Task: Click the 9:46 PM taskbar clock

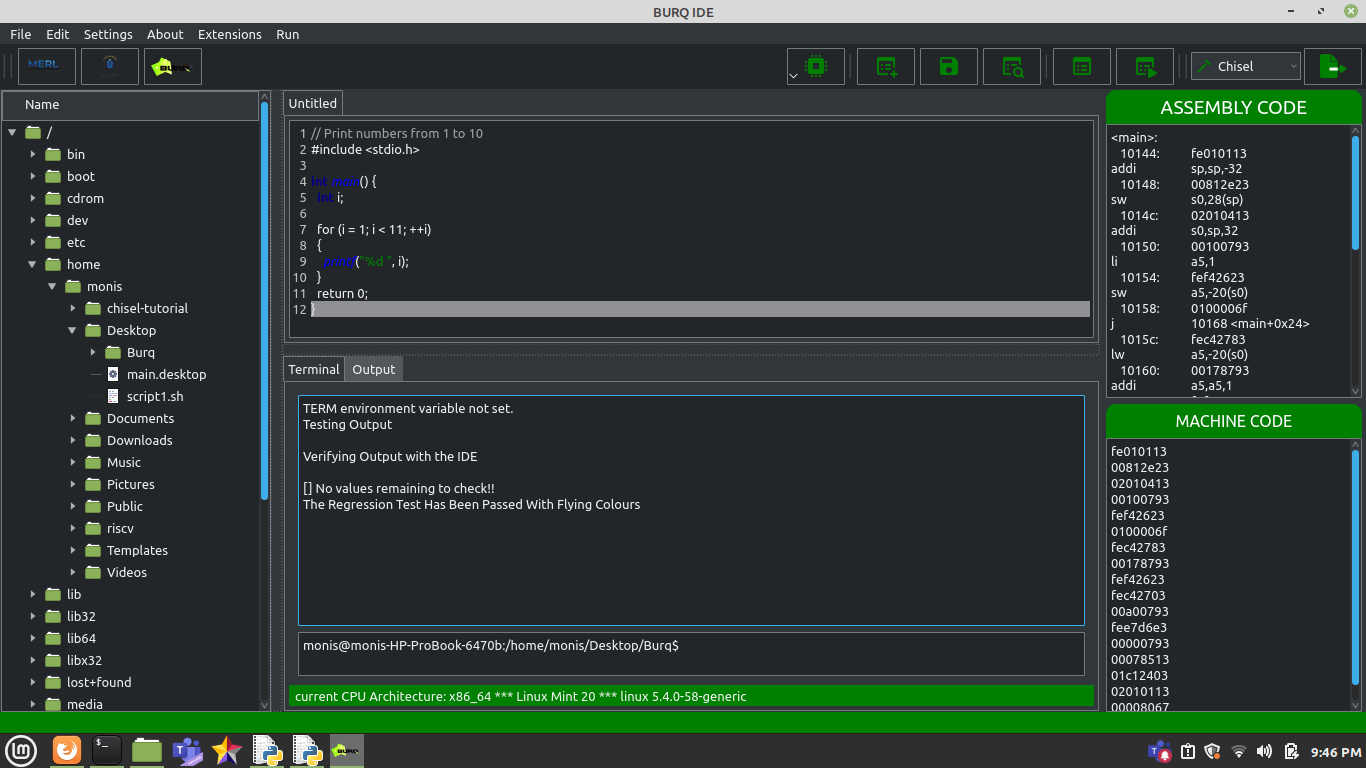Action: pyautogui.click(x=1337, y=751)
